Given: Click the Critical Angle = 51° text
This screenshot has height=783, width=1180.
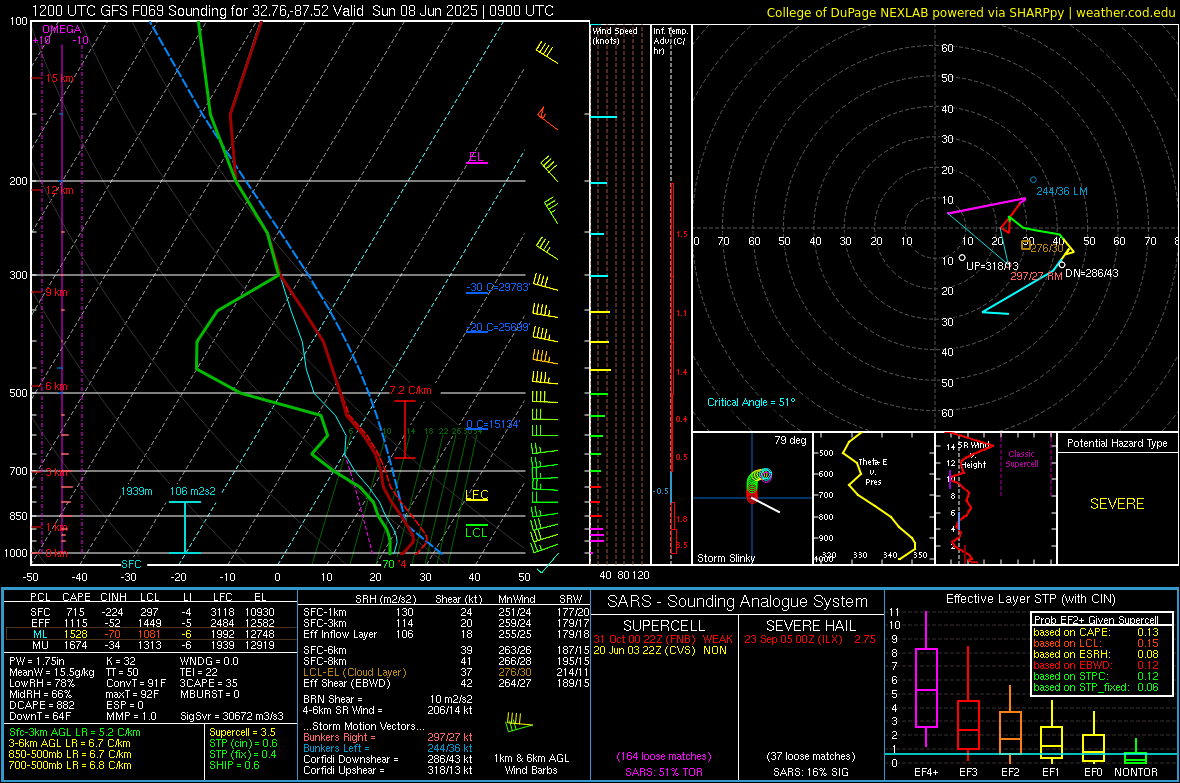Looking at the screenshot, I should pos(751,402).
